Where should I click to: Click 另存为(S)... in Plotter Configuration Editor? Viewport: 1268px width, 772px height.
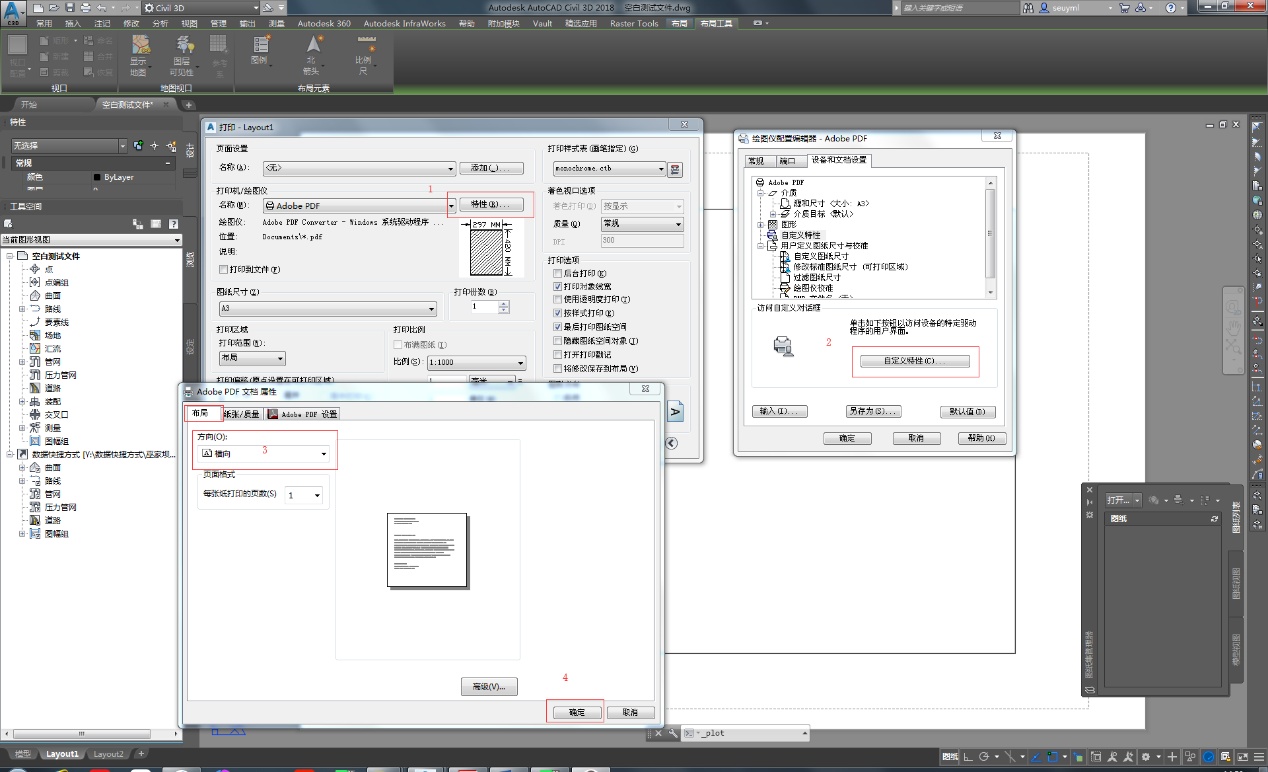[x=873, y=411]
